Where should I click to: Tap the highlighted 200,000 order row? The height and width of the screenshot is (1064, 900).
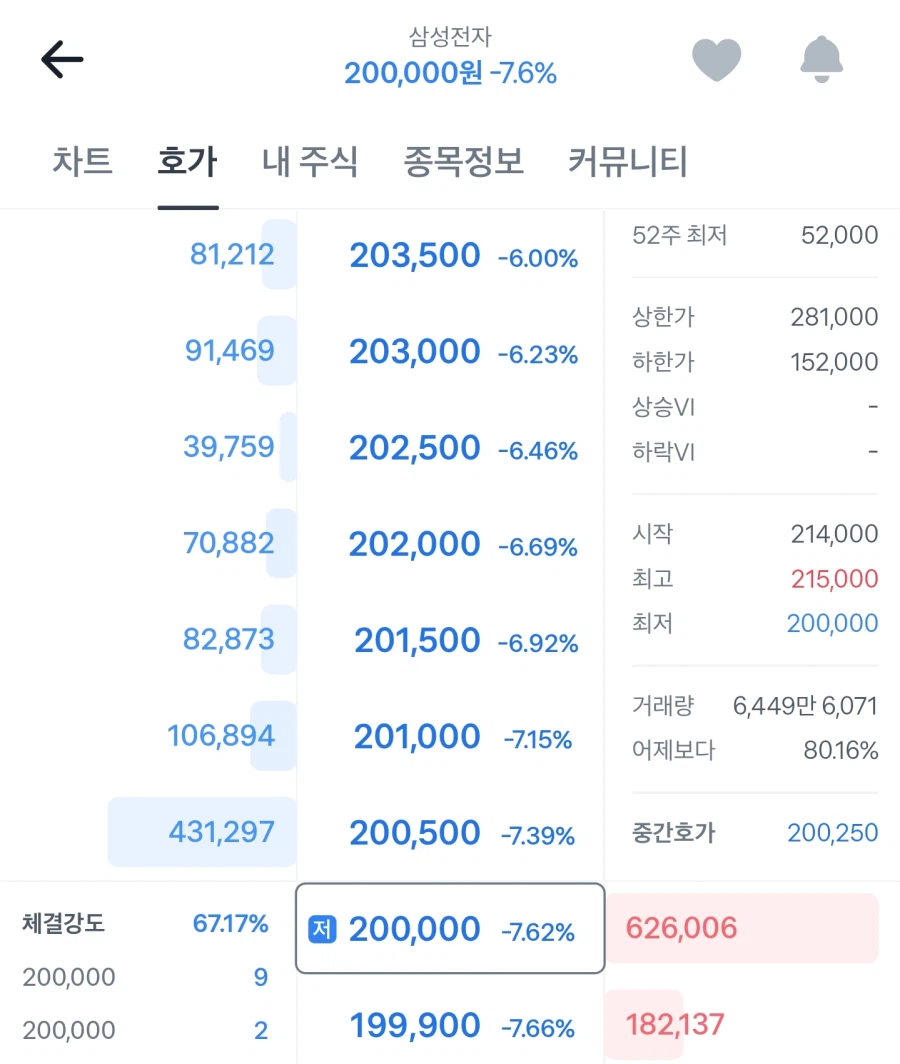tap(449, 929)
